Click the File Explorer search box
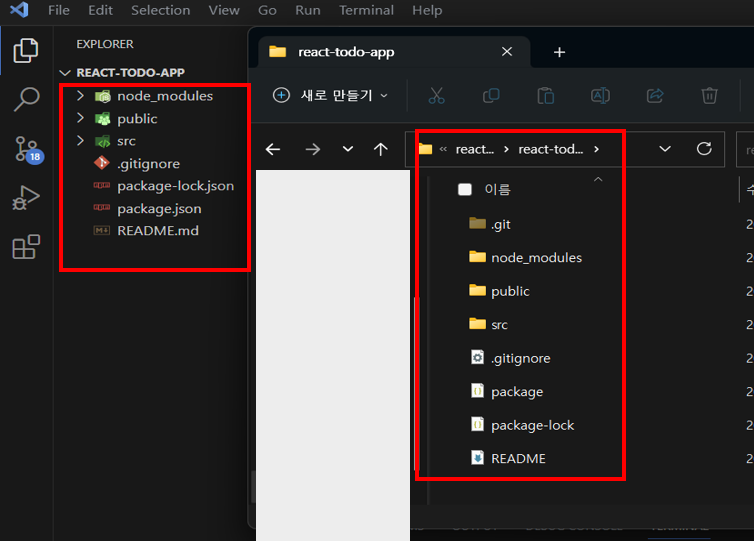This screenshot has width=754, height=541. point(745,150)
